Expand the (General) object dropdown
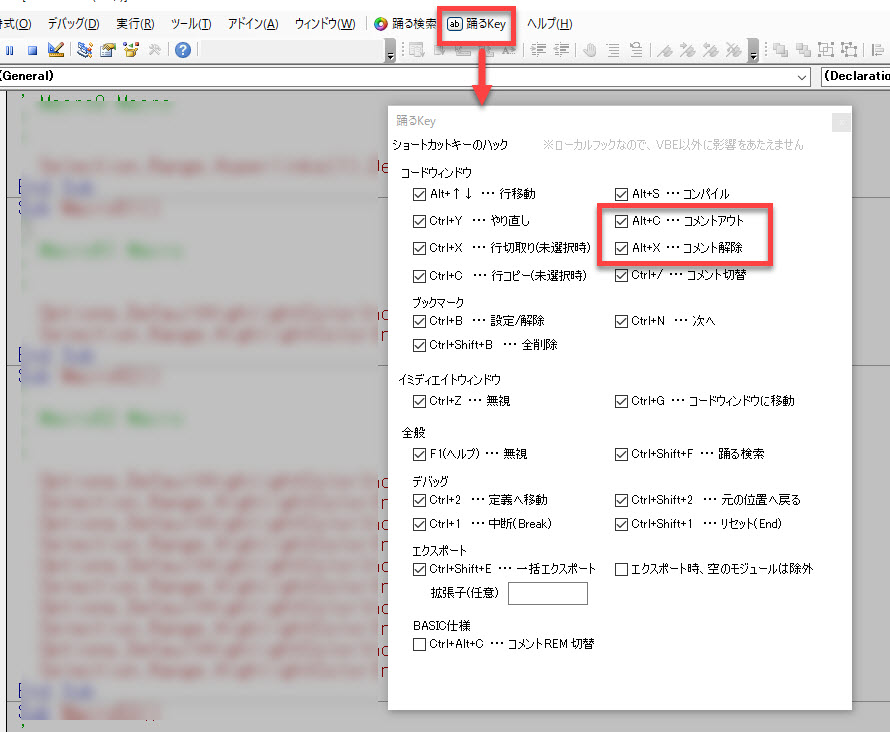 pos(803,76)
